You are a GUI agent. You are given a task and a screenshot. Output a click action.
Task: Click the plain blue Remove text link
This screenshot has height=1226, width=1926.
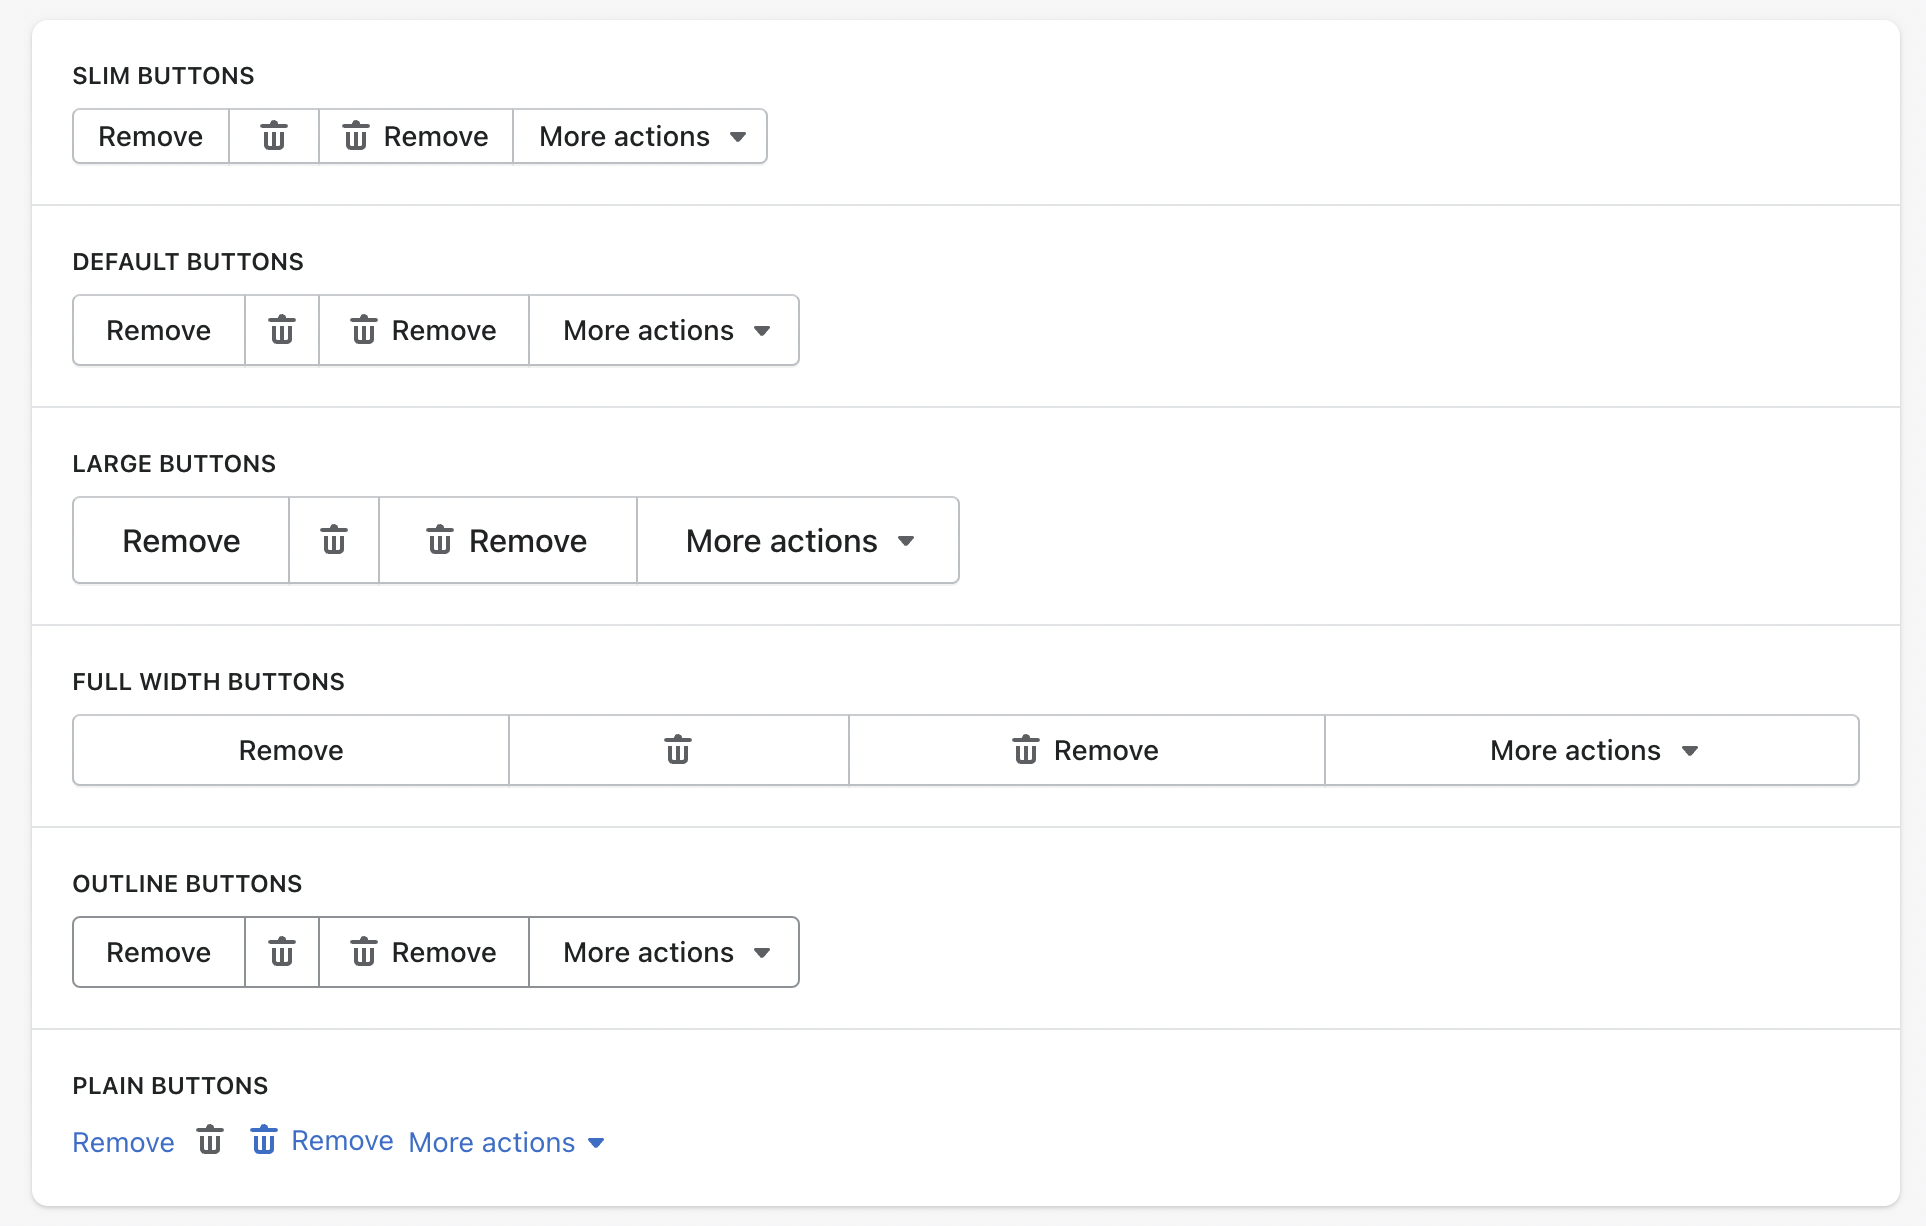pyautogui.click(x=123, y=1142)
